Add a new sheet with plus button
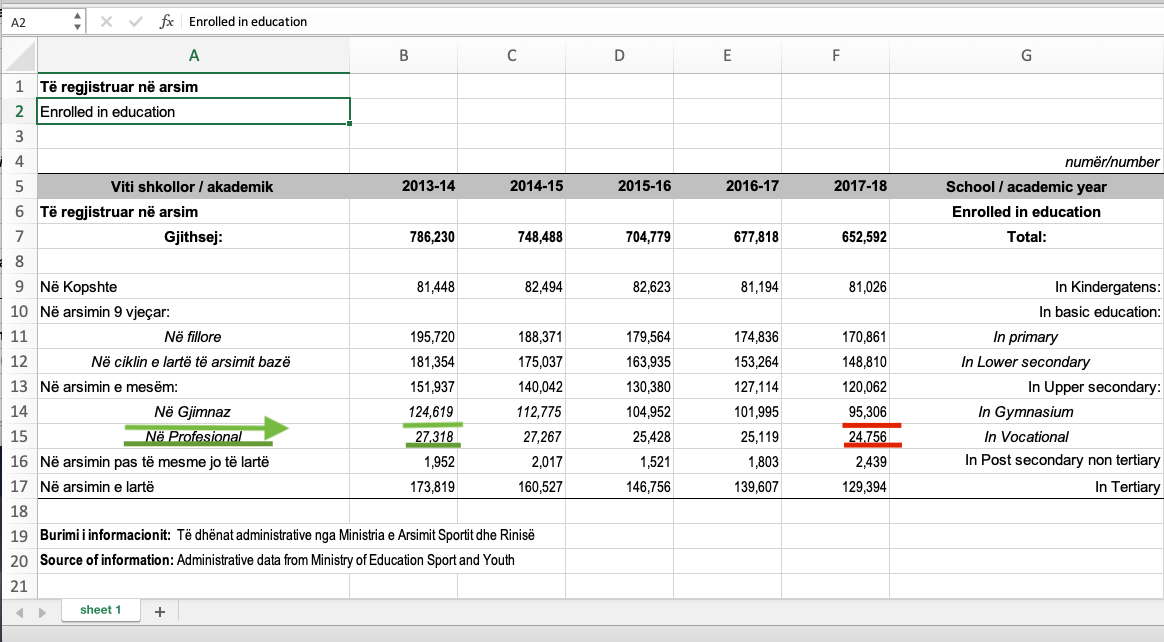The image size is (1164, 642). [x=159, y=611]
